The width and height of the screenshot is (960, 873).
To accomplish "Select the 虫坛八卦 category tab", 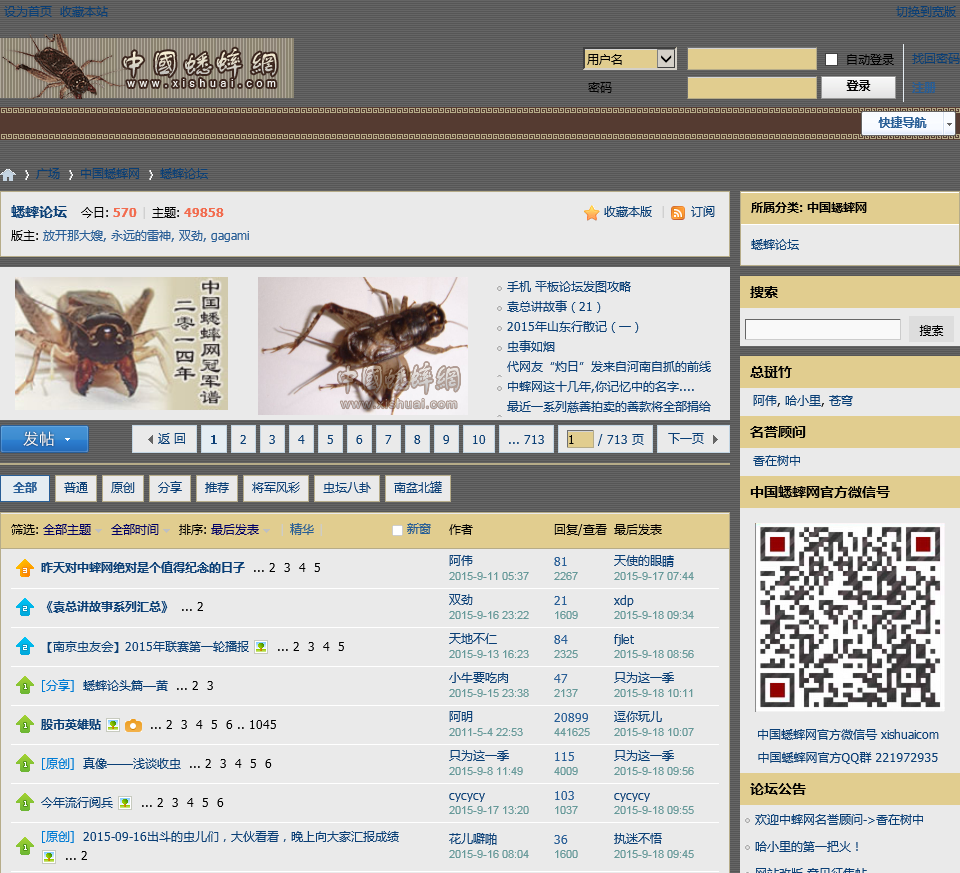I will click(347, 488).
